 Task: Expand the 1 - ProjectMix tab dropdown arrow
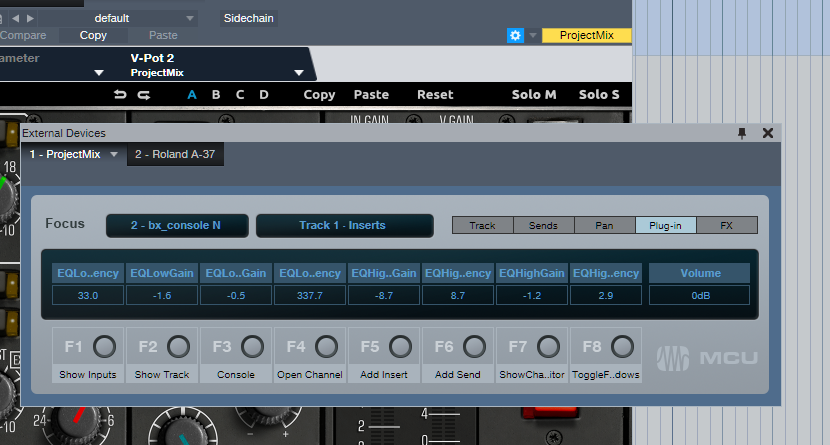click(x=114, y=155)
